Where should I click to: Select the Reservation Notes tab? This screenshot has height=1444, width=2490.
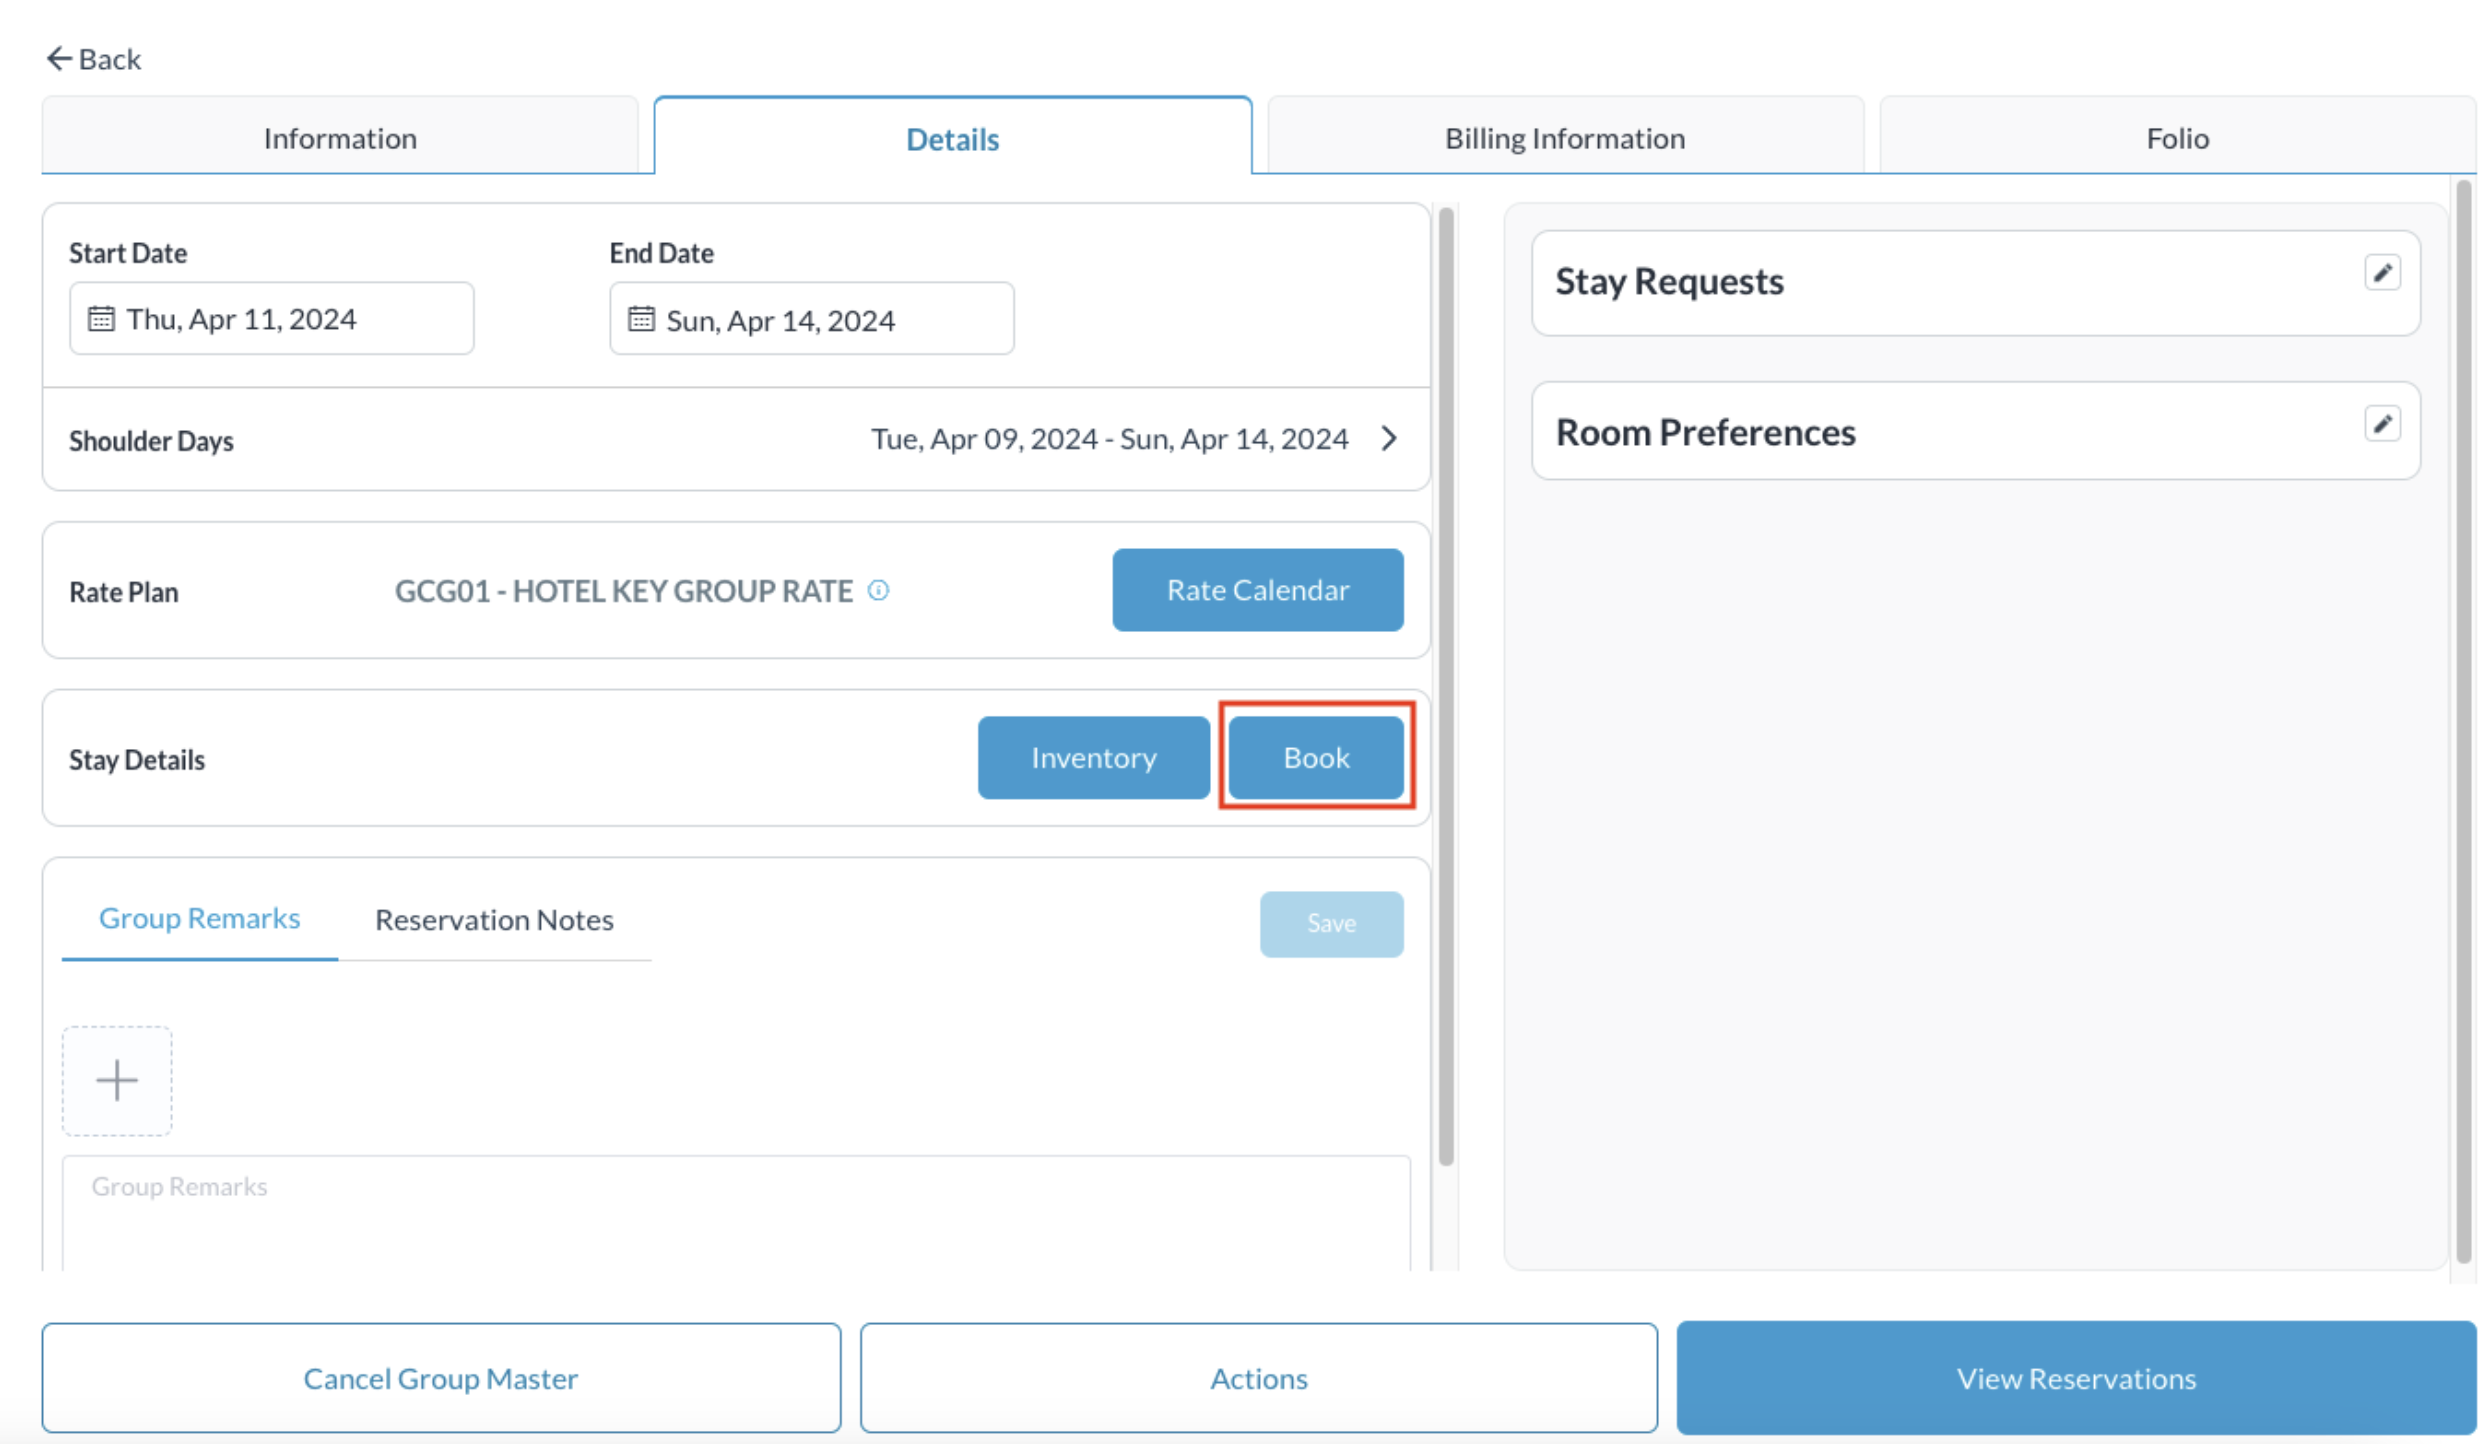coord(494,919)
